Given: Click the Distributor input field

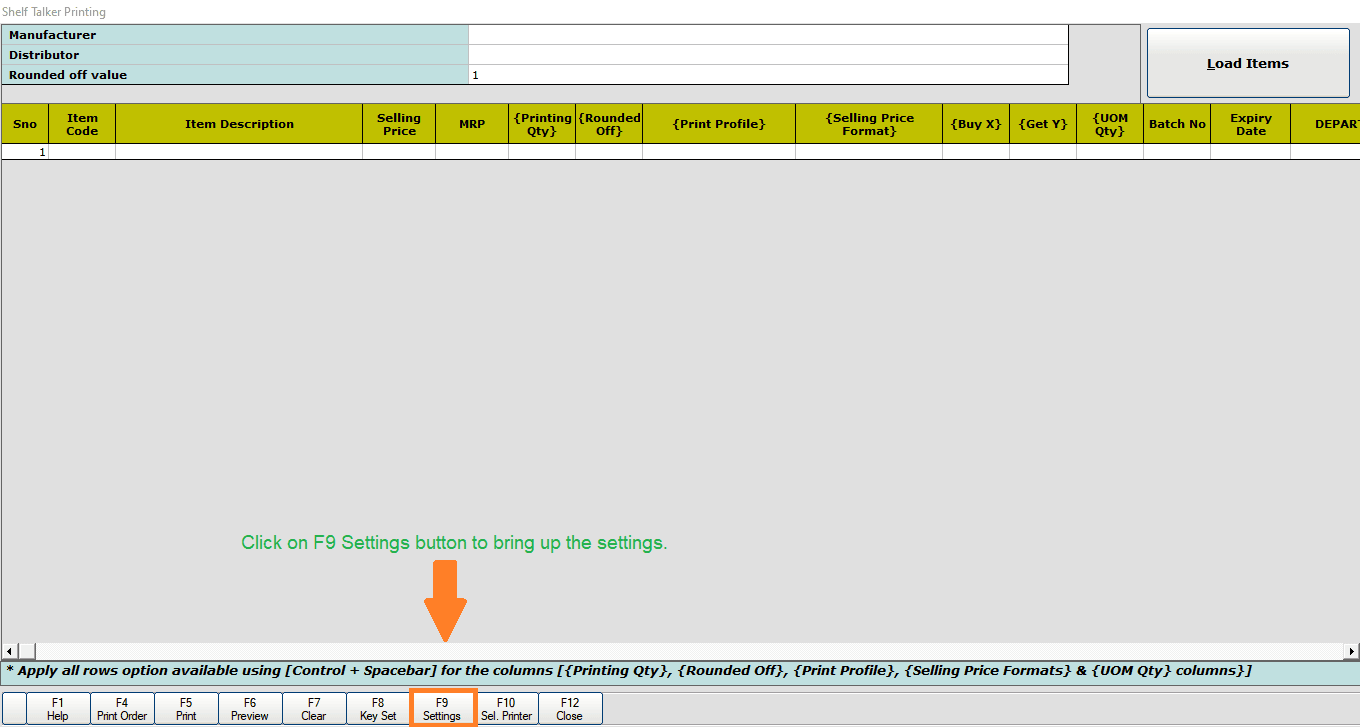Looking at the screenshot, I should click(x=768, y=55).
